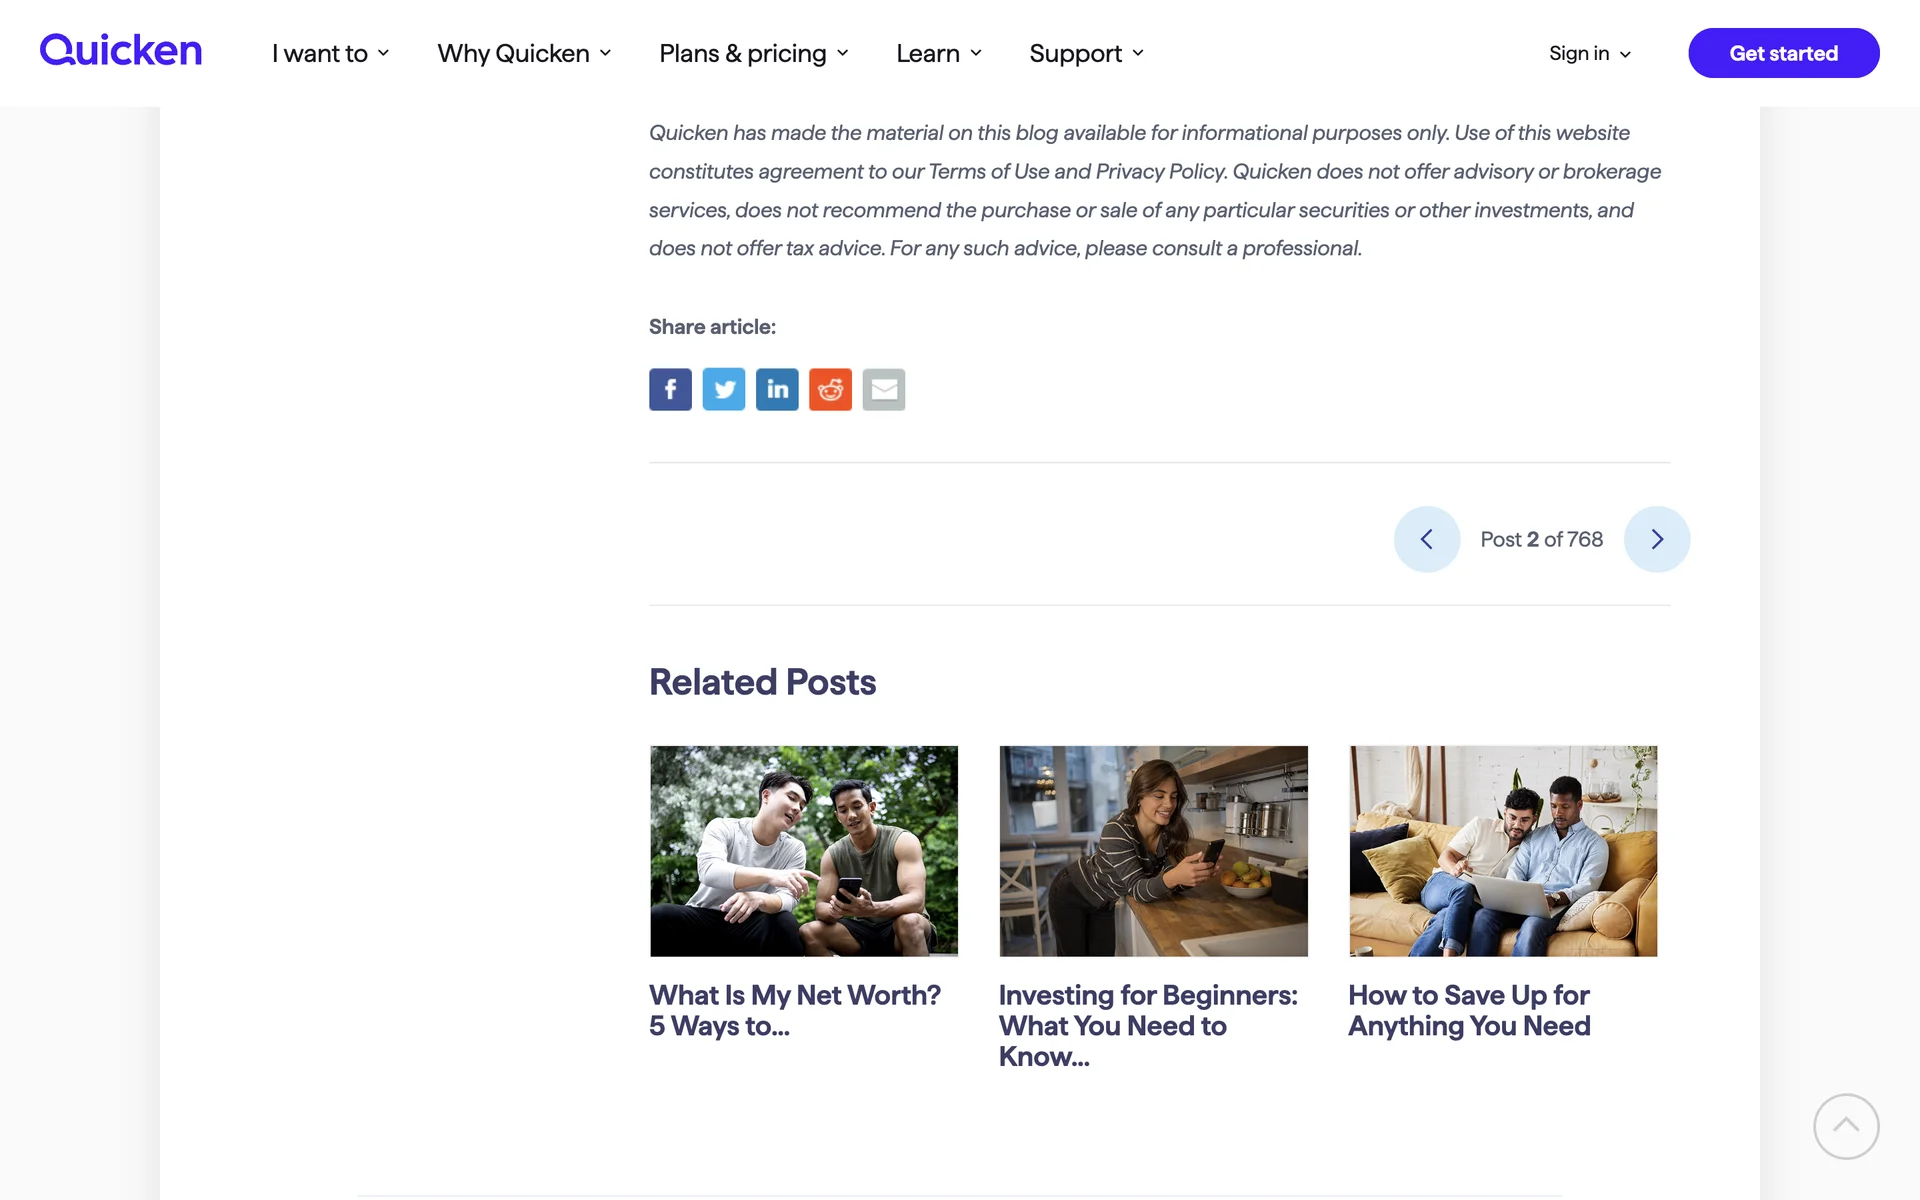1920x1200 pixels.
Task: Open the Learn menu
Action: point(939,53)
